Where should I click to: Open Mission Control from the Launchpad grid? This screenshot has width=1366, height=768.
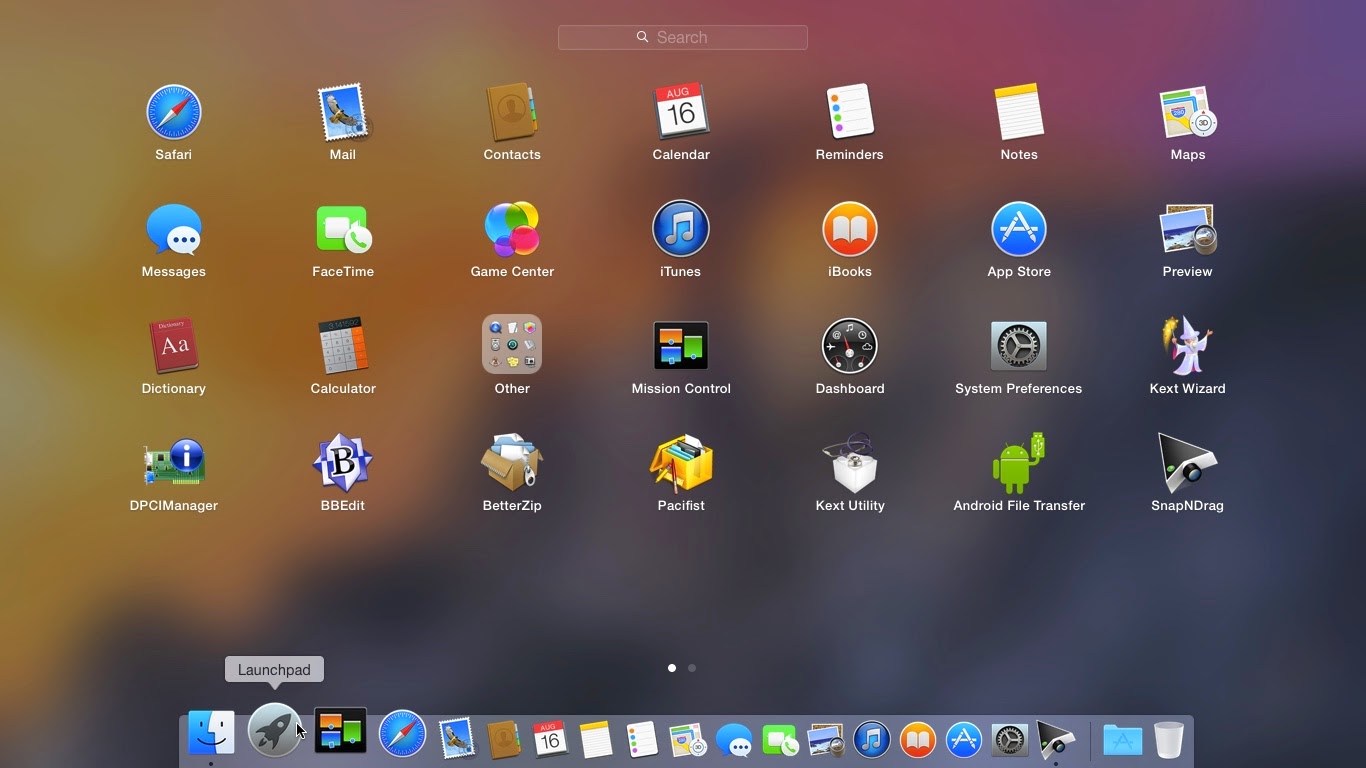[x=681, y=346]
